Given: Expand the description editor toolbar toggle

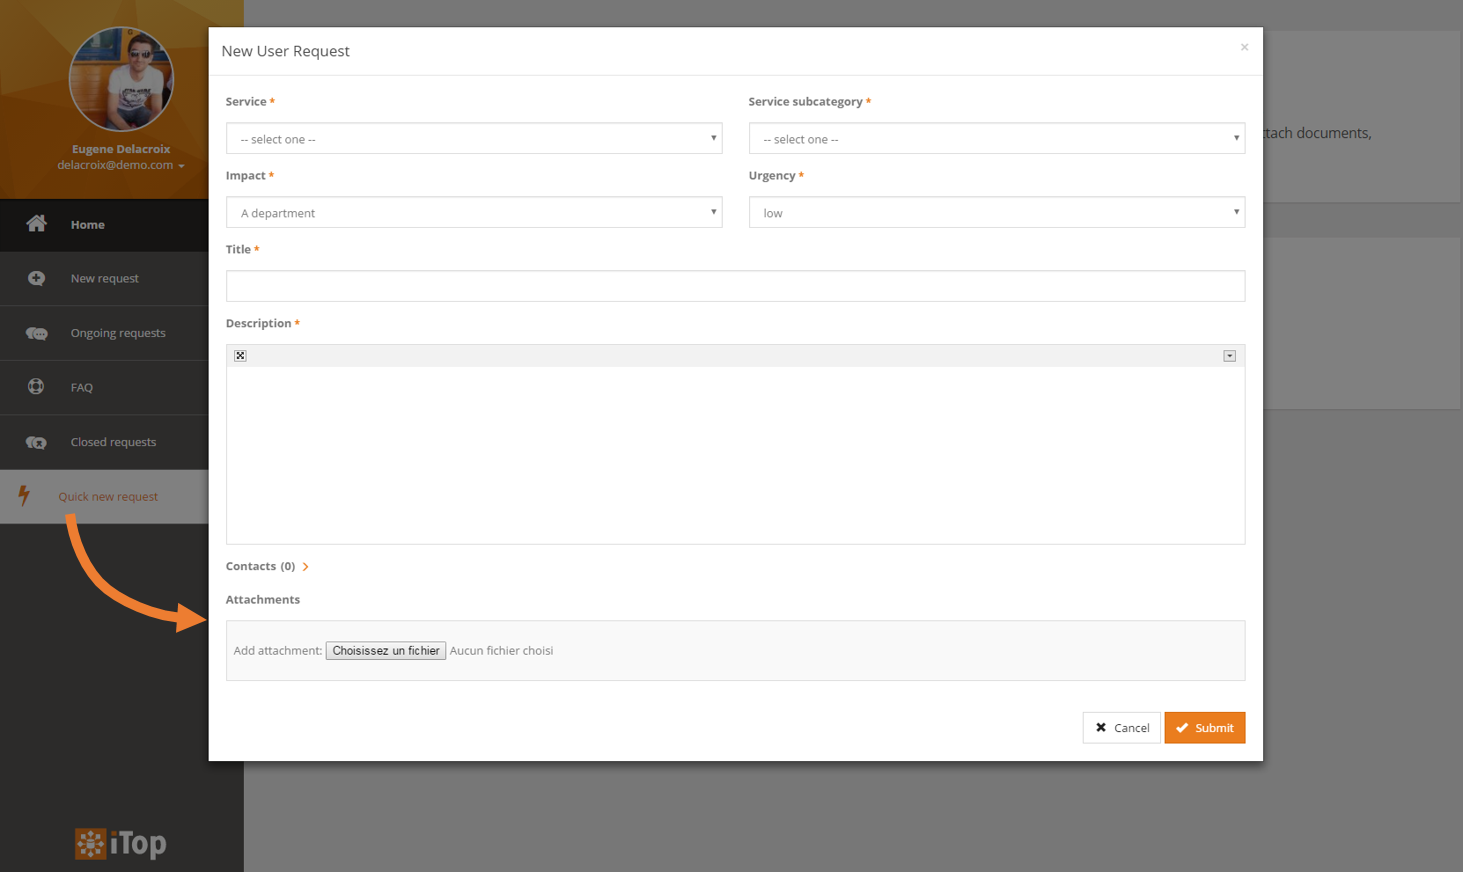Looking at the screenshot, I should [x=1229, y=356].
